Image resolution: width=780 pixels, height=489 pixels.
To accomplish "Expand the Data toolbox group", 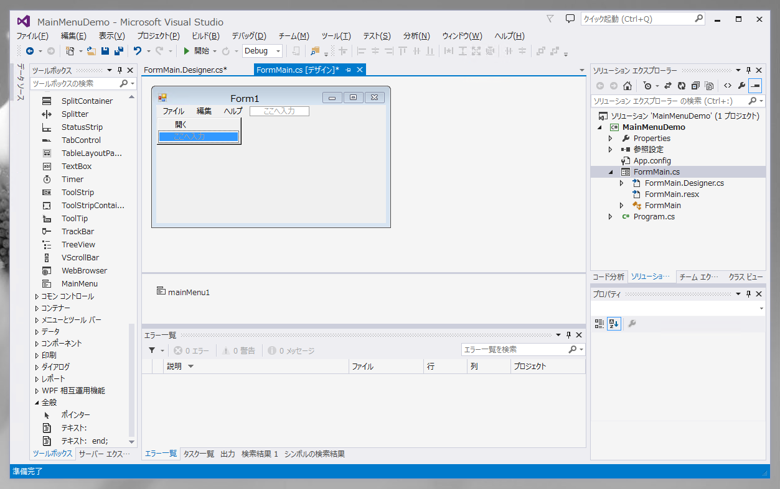I will click(37, 331).
